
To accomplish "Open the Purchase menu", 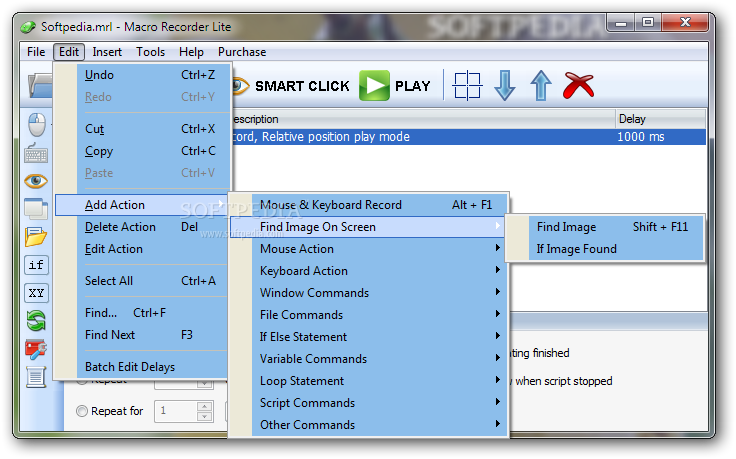I will [242, 52].
